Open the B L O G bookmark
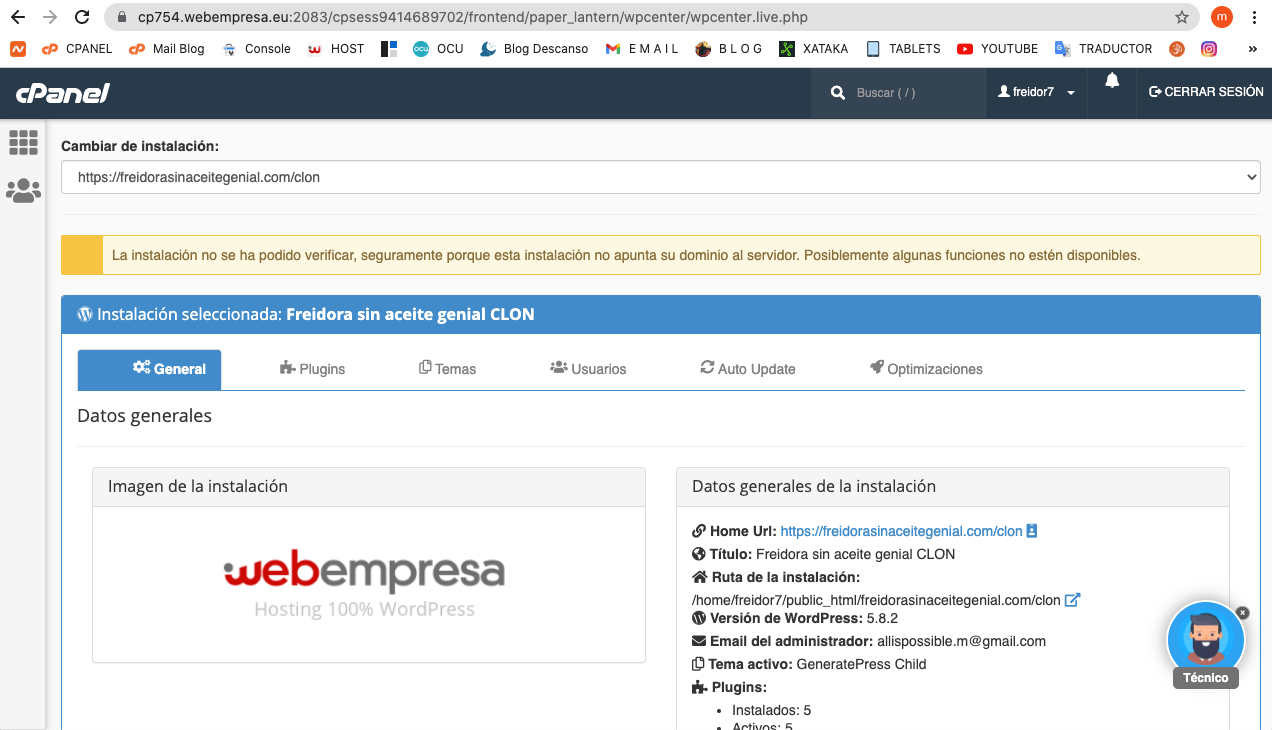 click(x=728, y=48)
